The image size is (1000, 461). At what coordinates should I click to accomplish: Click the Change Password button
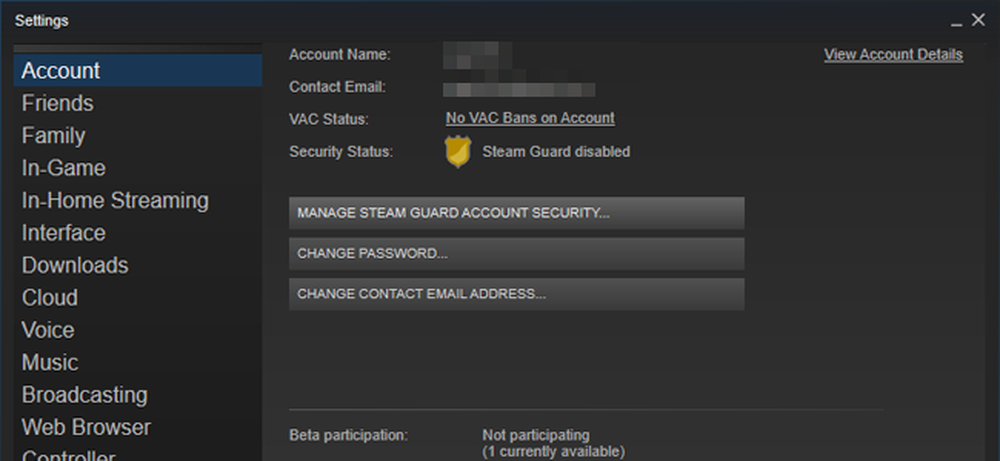click(517, 254)
